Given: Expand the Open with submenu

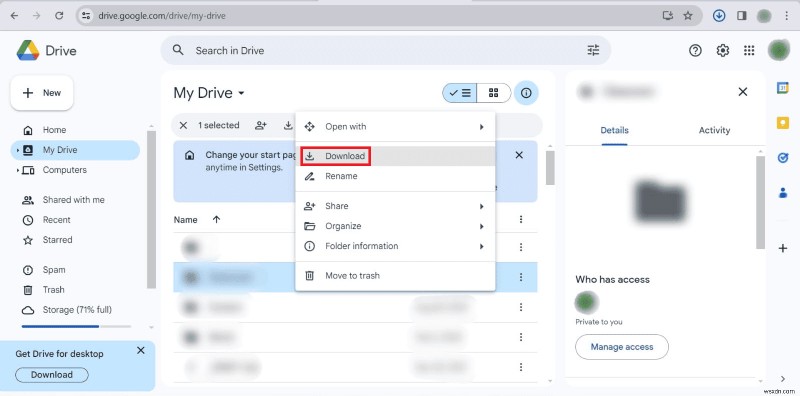Looking at the screenshot, I should coord(481,127).
